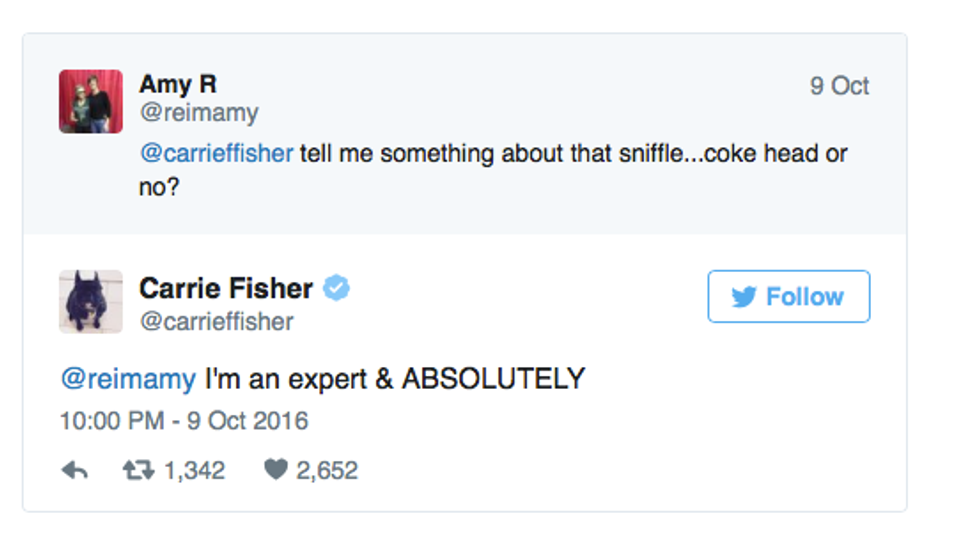Open Amy R's profile picture
This screenshot has height=542, width=980.
pos(90,101)
